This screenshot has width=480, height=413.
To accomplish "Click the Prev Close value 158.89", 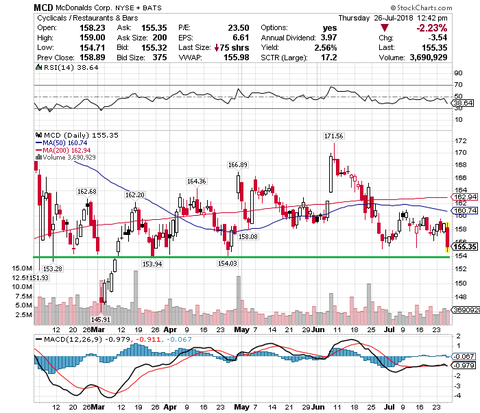I will [x=92, y=58].
